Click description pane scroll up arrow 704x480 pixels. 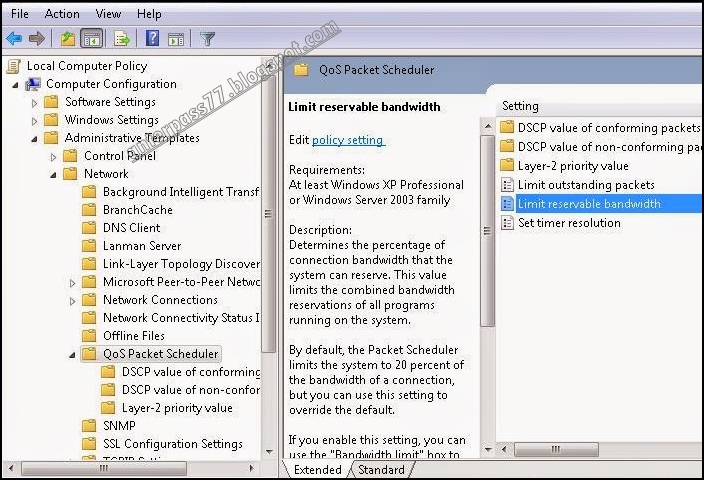pyautogui.click(x=488, y=126)
